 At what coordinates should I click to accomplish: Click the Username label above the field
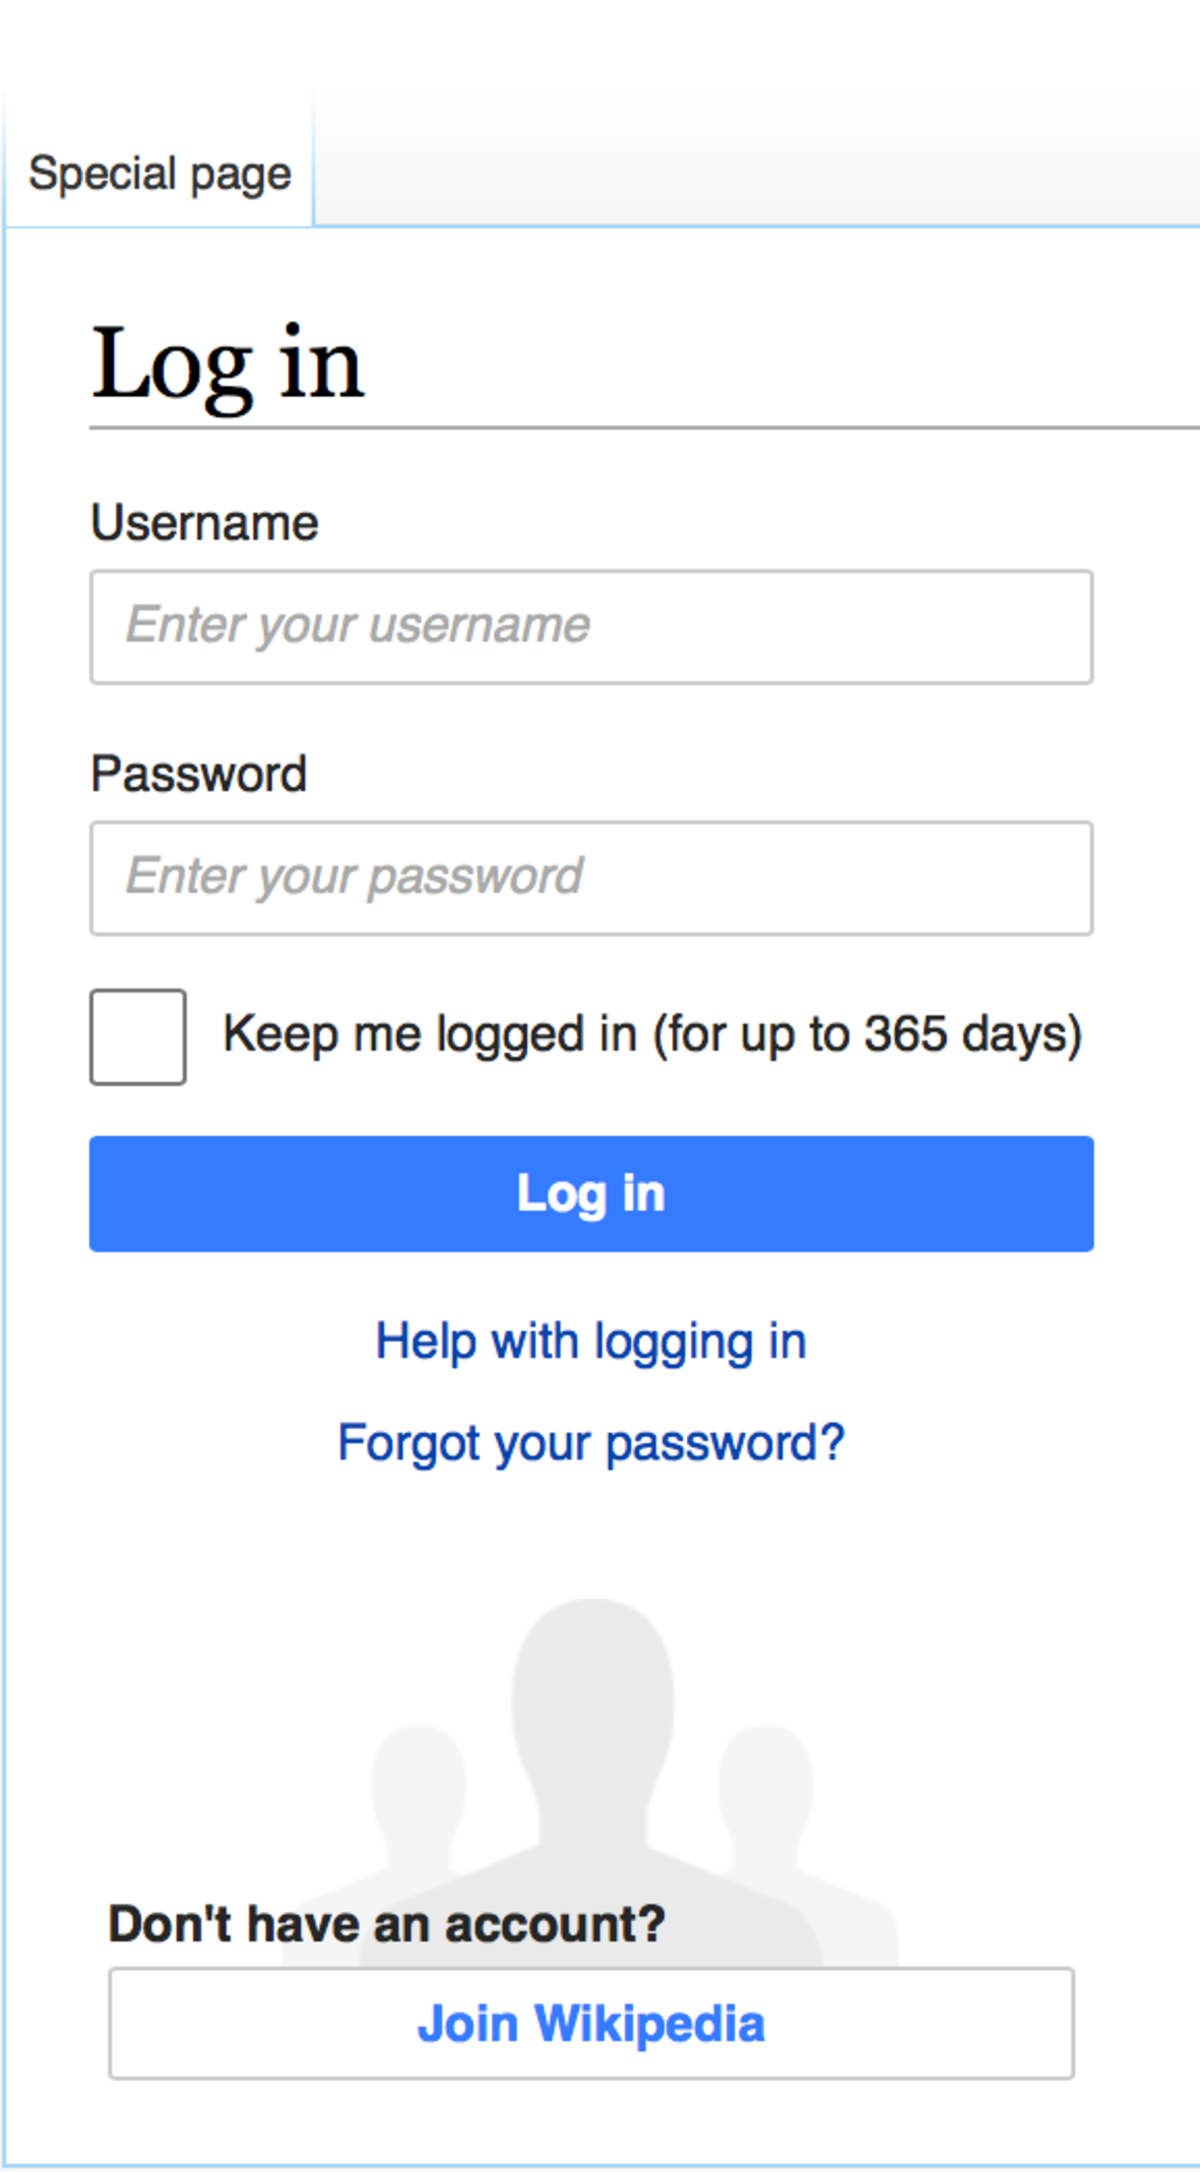click(x=205, y=523)
